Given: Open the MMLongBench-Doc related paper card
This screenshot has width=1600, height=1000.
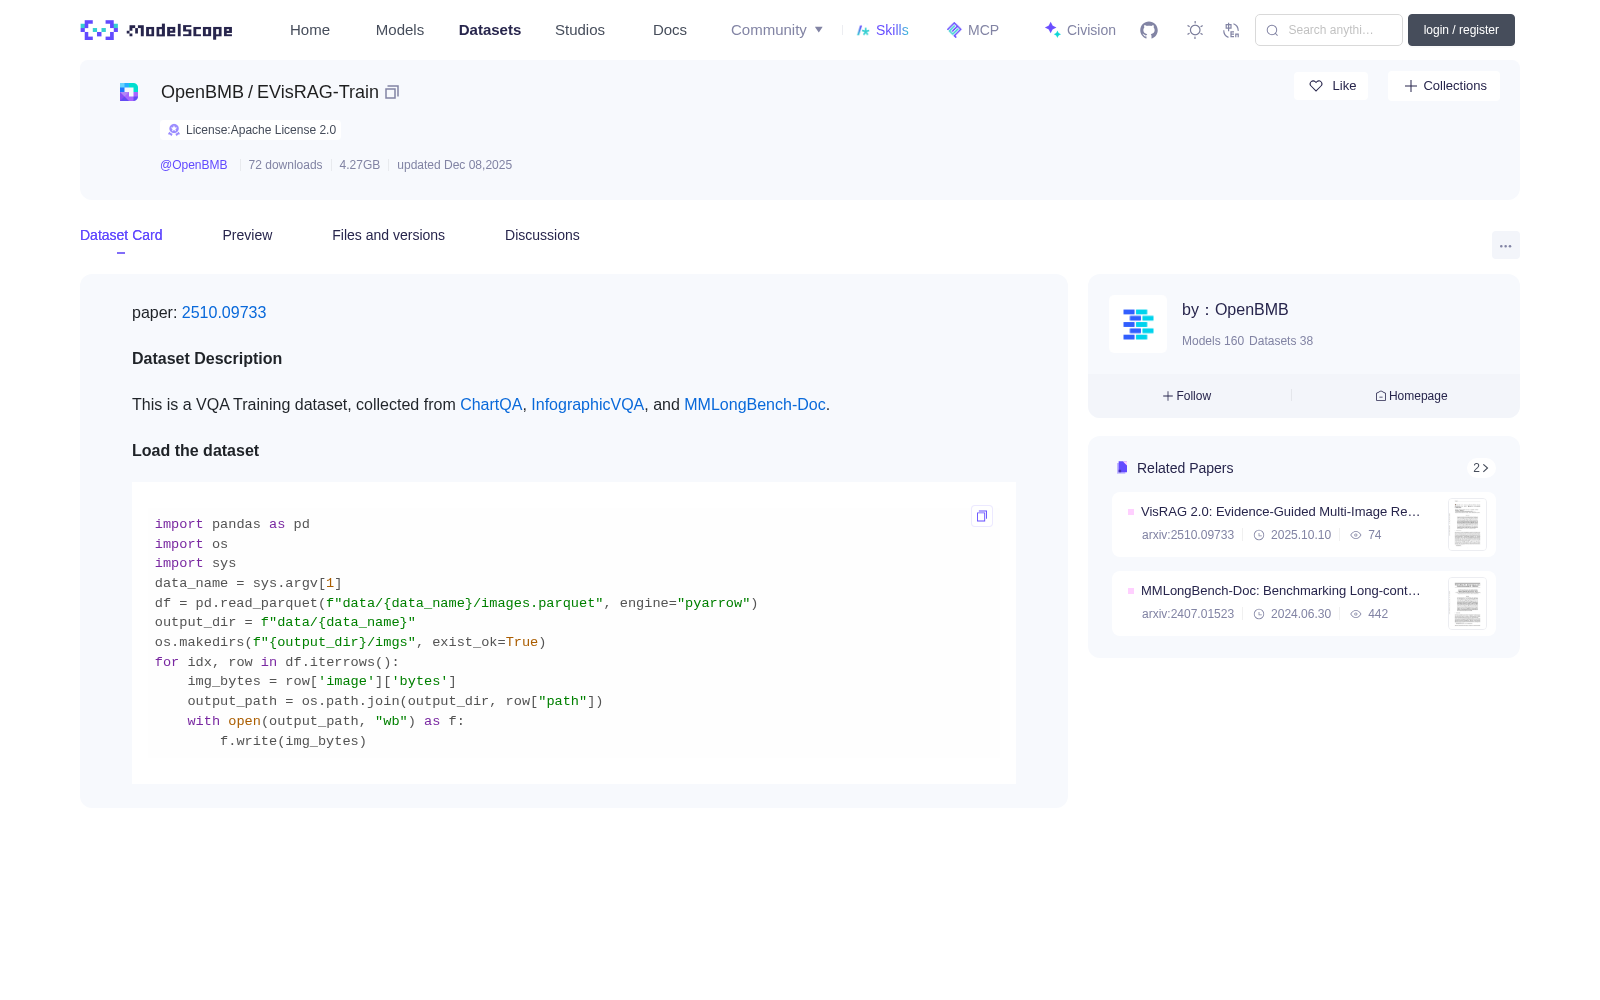Looking at the screenshot, I should [1304, 603].
